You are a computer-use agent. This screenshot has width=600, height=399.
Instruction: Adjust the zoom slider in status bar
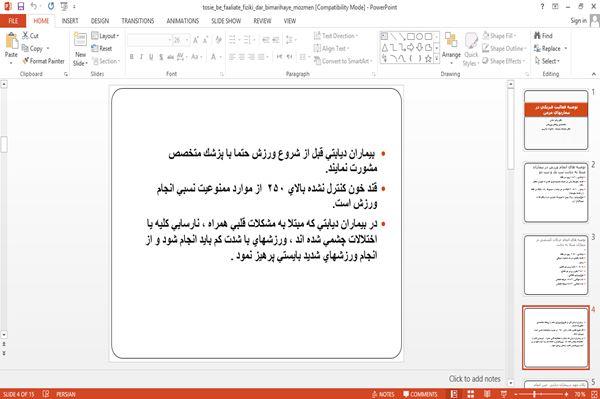click(535, 394)
